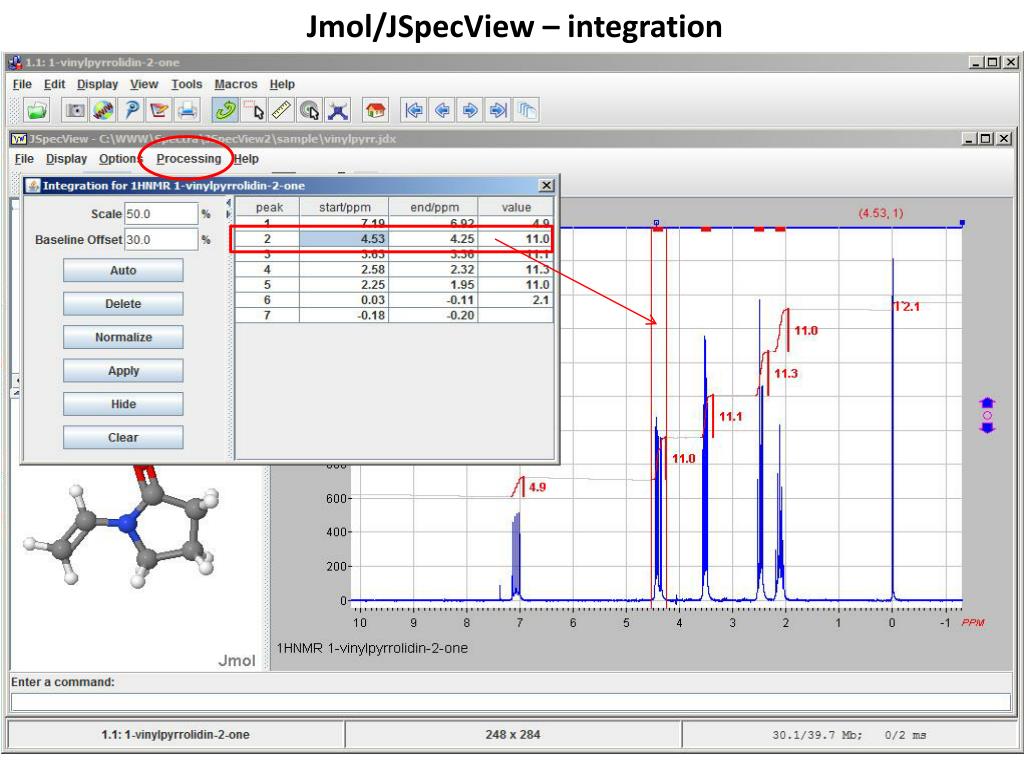Click the 4.9 integral label on spectrum
Image resolution: width=1024 pixels, height=768 pixels.
537,487
